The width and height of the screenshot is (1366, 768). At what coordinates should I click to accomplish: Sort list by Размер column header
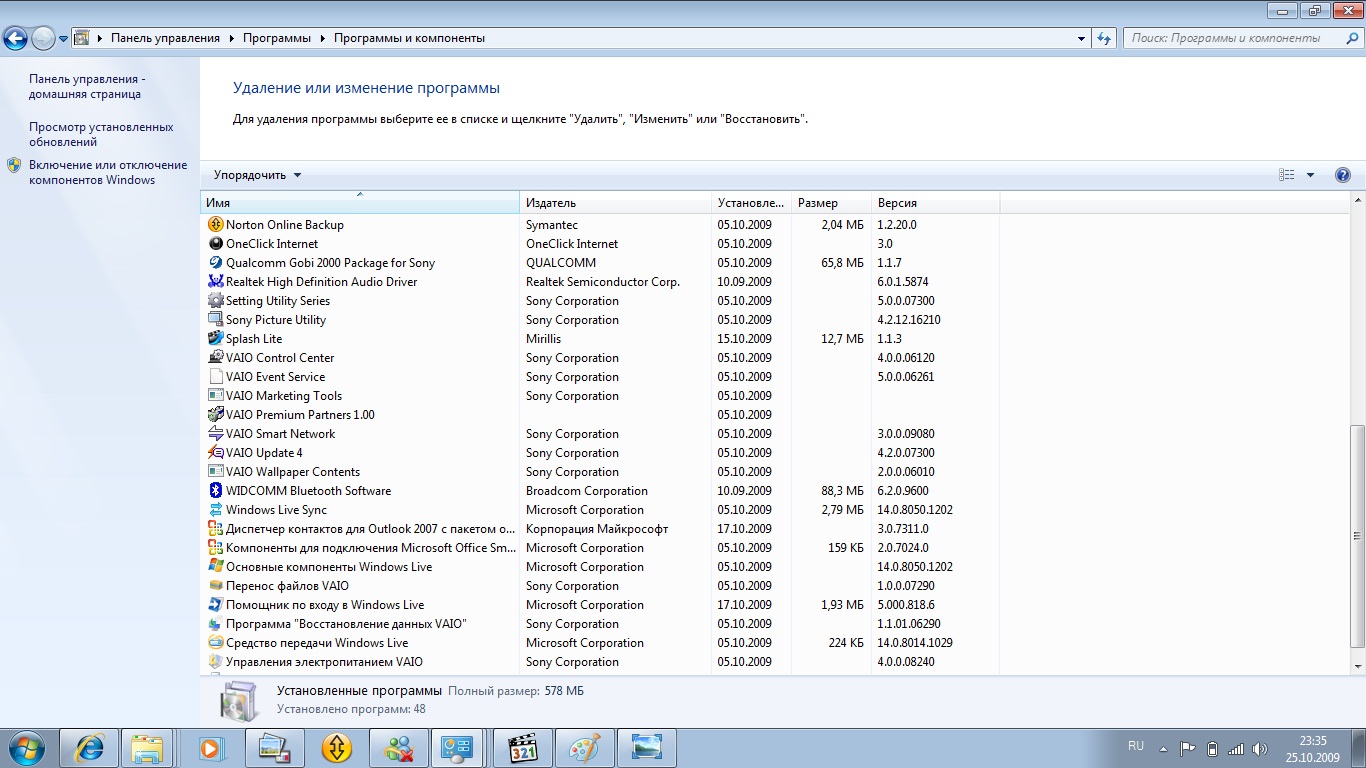831,203
